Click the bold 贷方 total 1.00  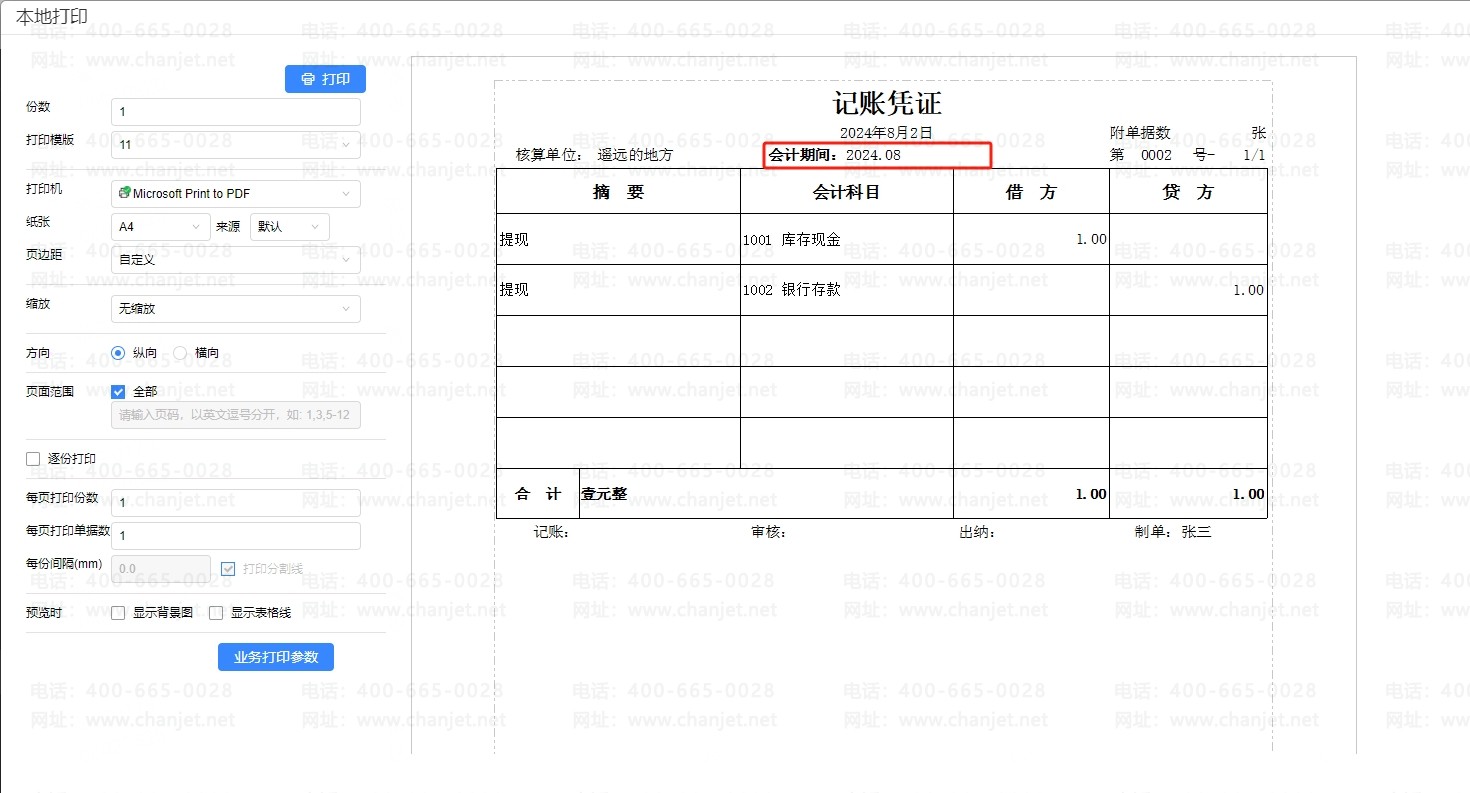pos(1248,494)
